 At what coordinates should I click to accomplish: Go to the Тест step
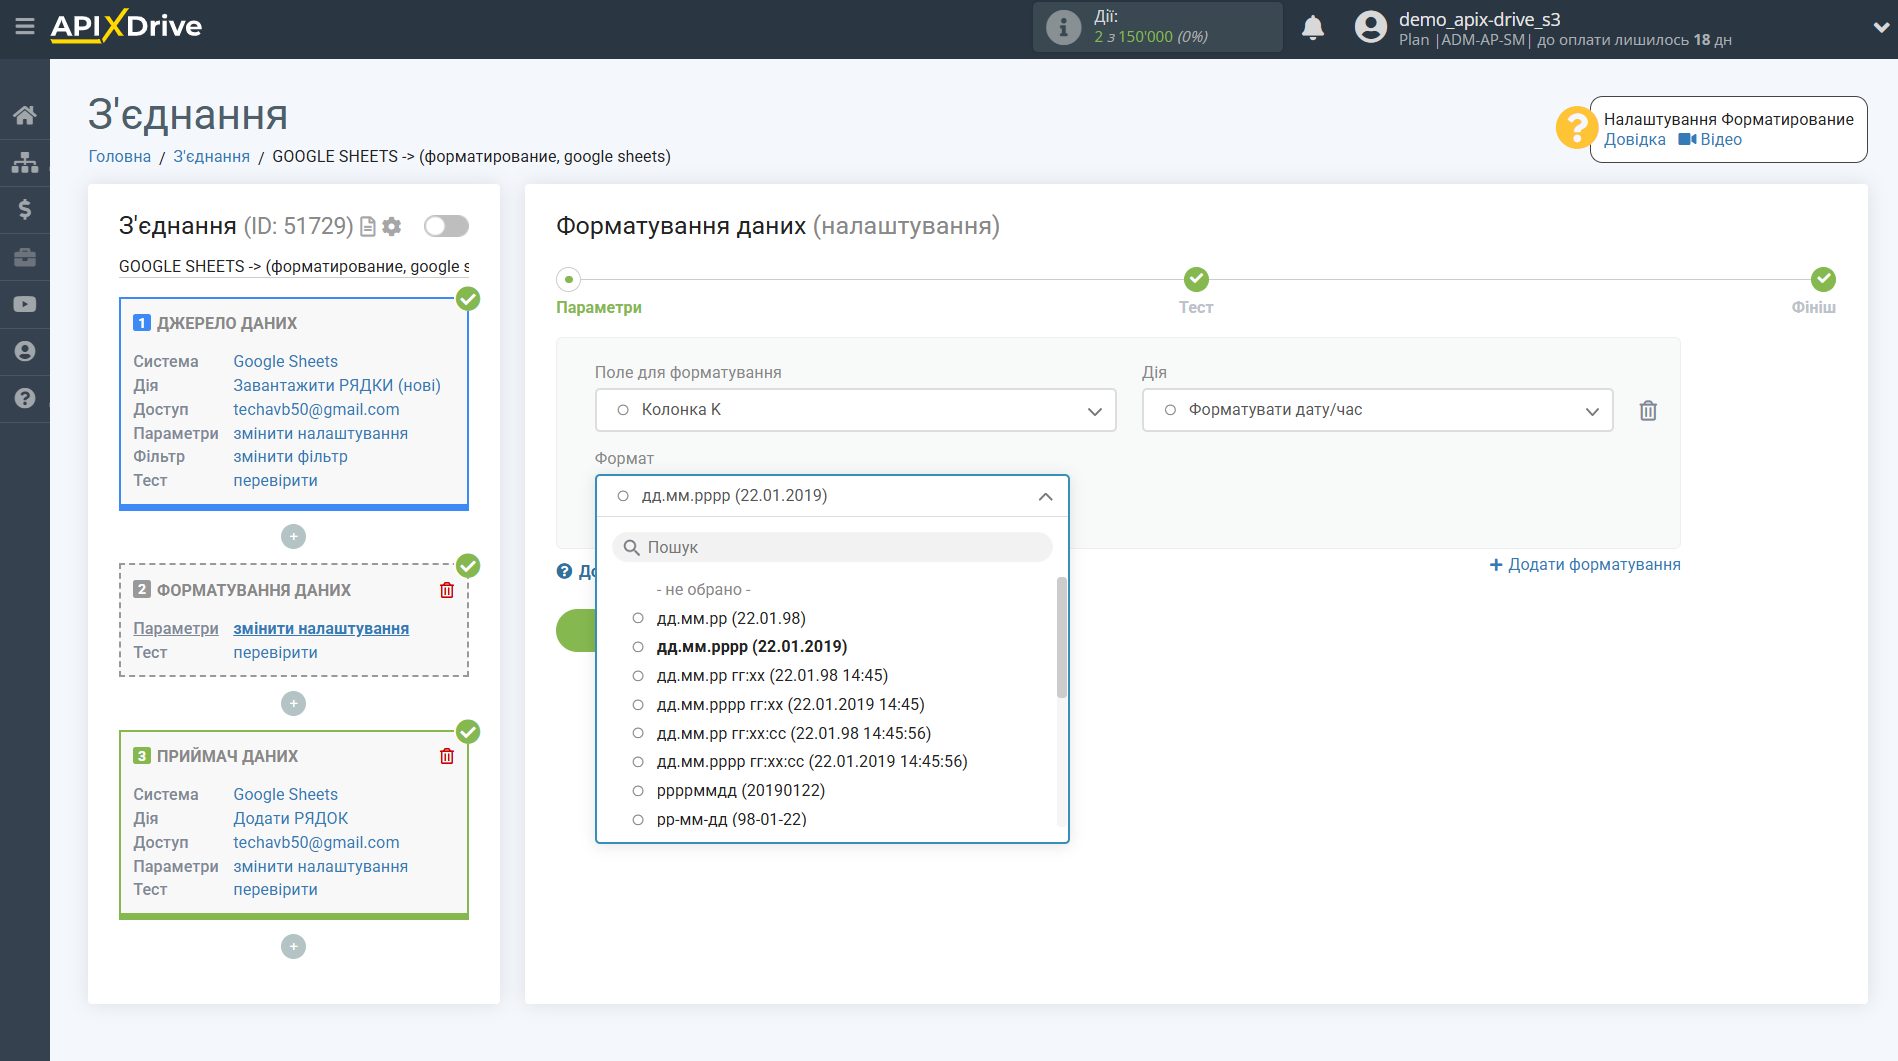tap(1196, 307)
